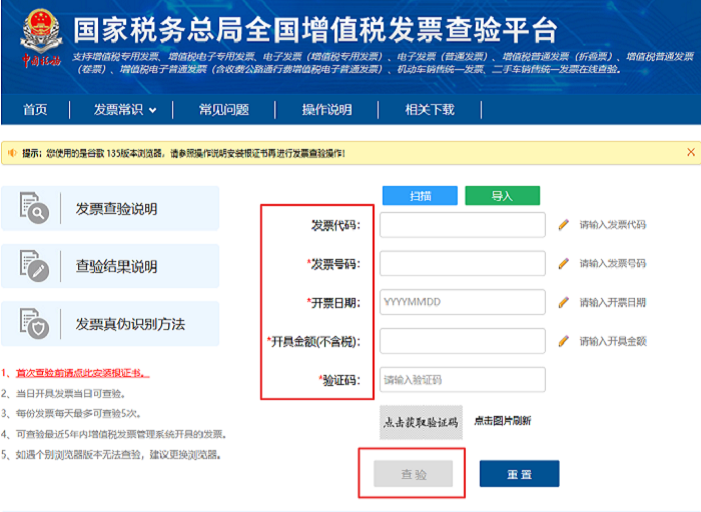701x512 pixels.
Task: Open the 操作说明 navigation item
Action: (327, 110)
